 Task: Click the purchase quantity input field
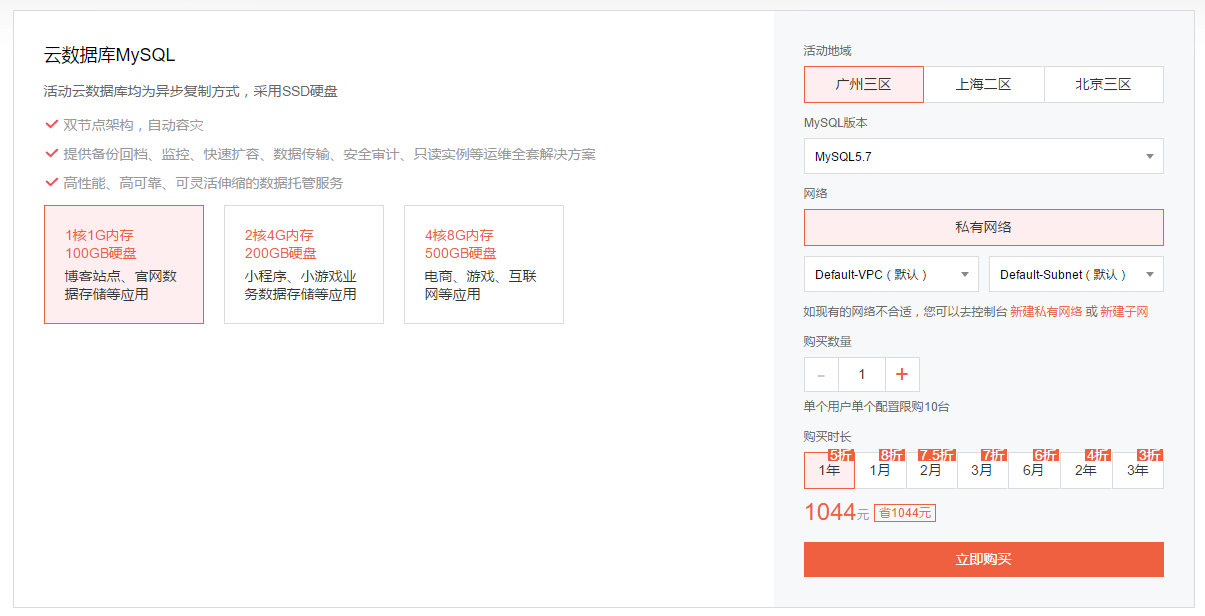(861, 374)
